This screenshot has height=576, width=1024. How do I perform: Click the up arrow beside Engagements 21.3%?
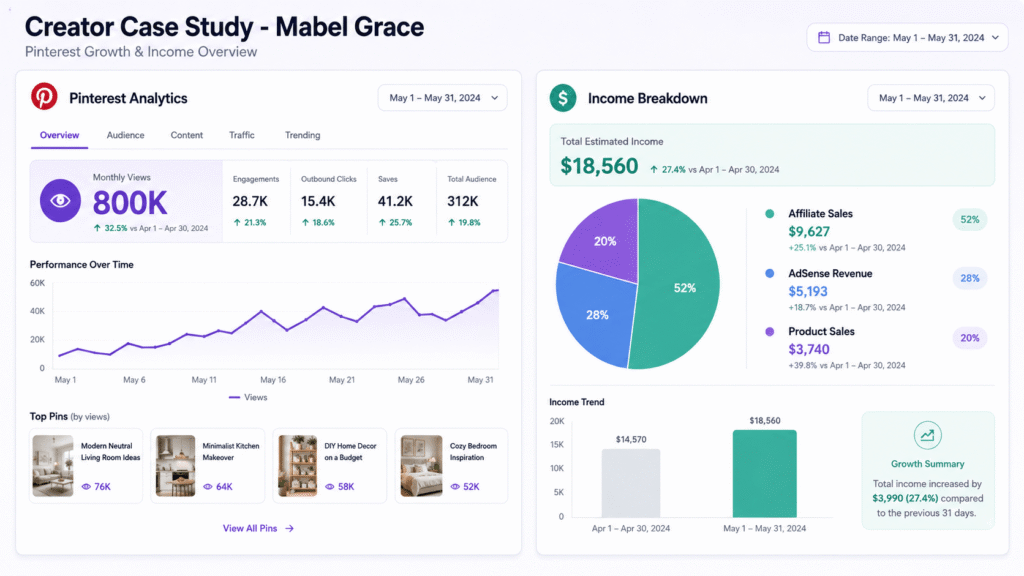click(x=237, y=223)
